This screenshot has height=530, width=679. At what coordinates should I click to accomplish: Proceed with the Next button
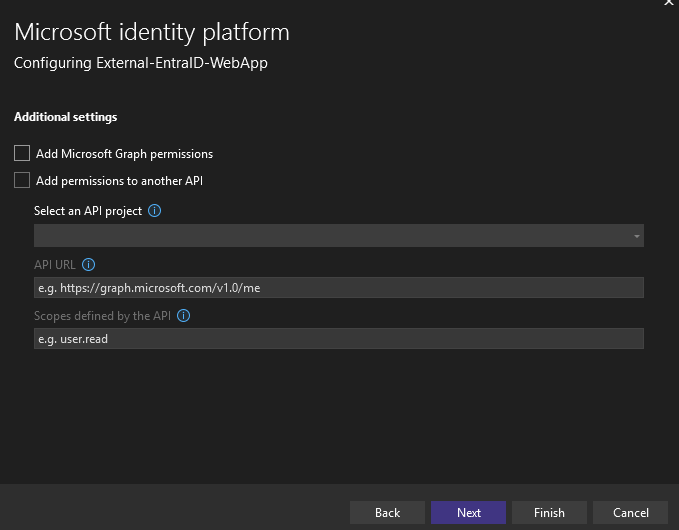tap(468, 513)
